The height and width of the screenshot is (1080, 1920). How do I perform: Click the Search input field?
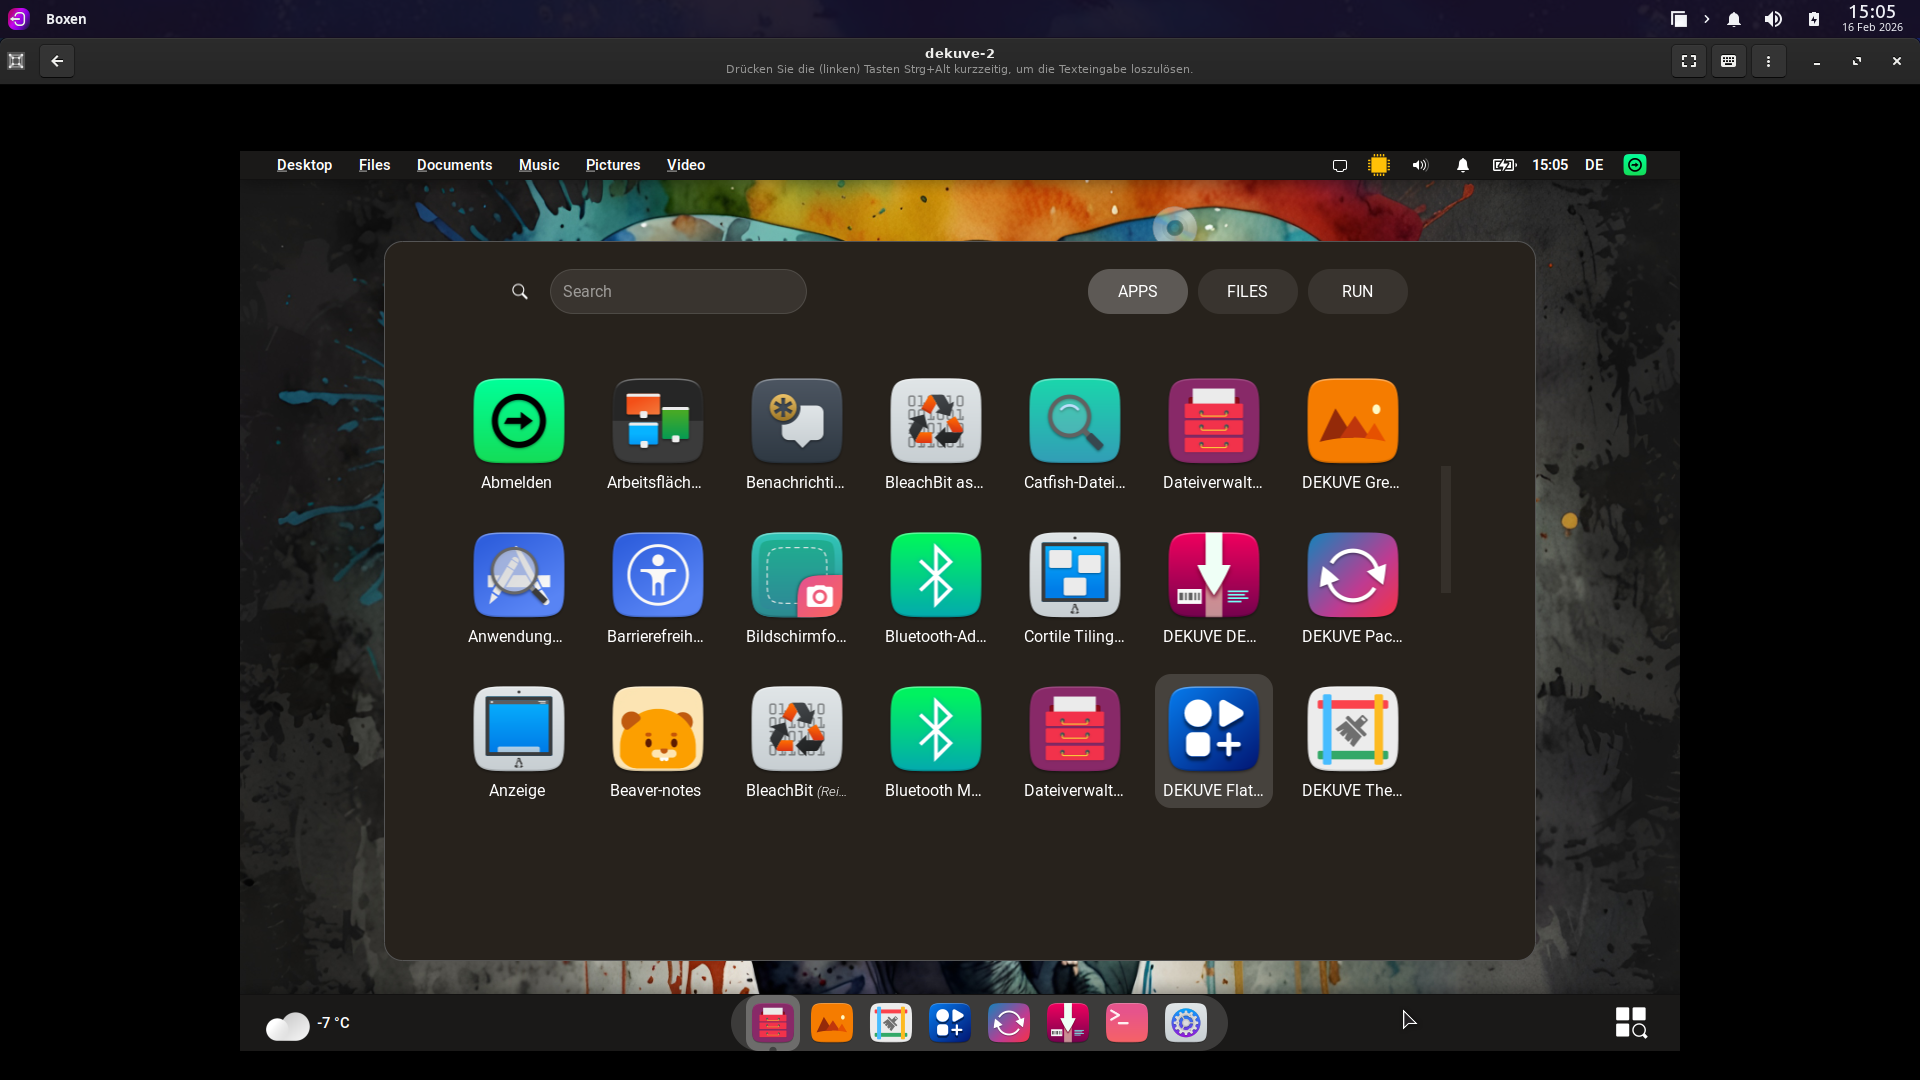click(678, 291)
